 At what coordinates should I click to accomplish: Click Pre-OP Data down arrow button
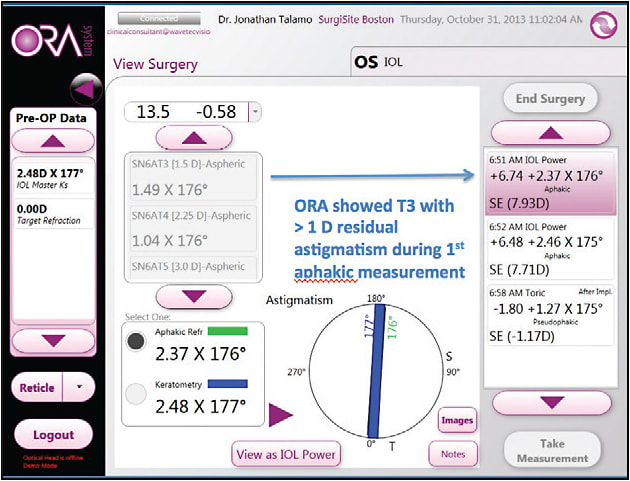click(x=53, y=341)
